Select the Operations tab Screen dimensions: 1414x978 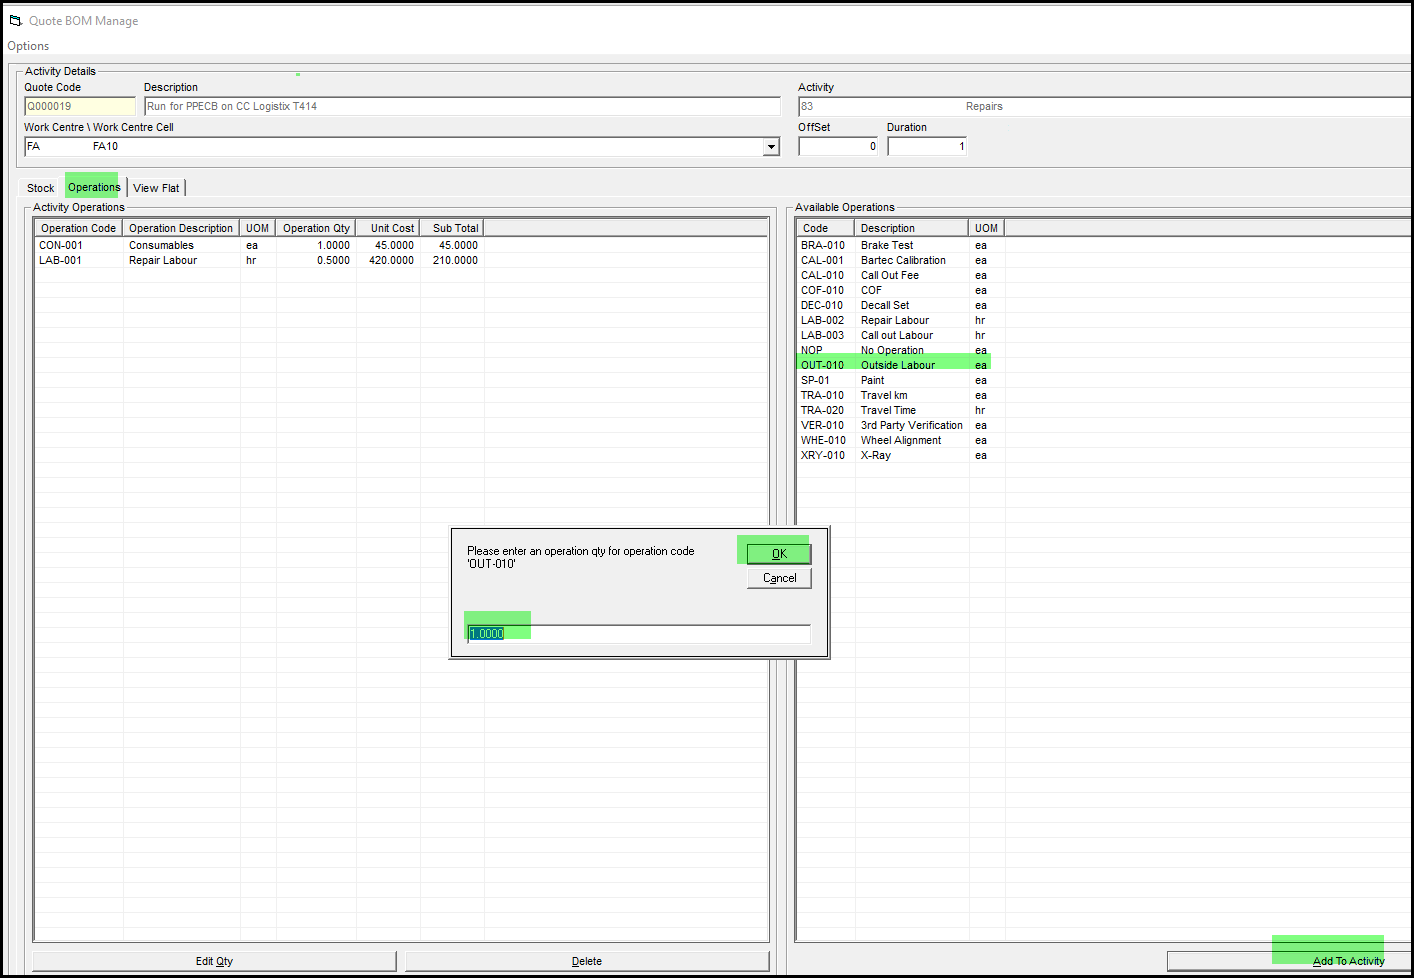[94, 187]
